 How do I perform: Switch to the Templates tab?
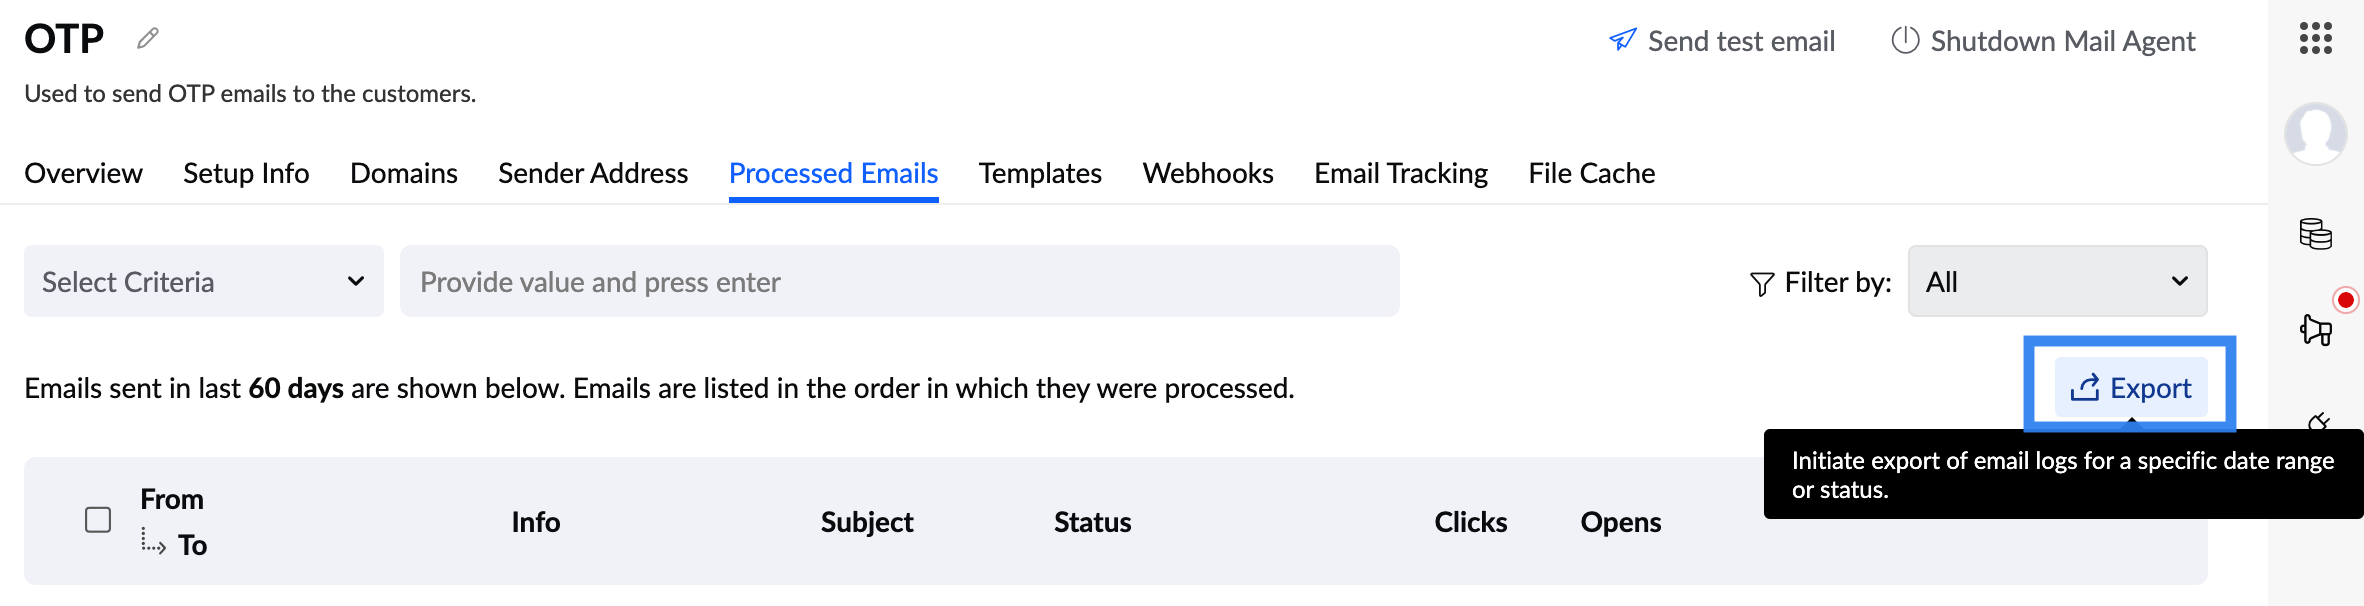[1039, 172]
